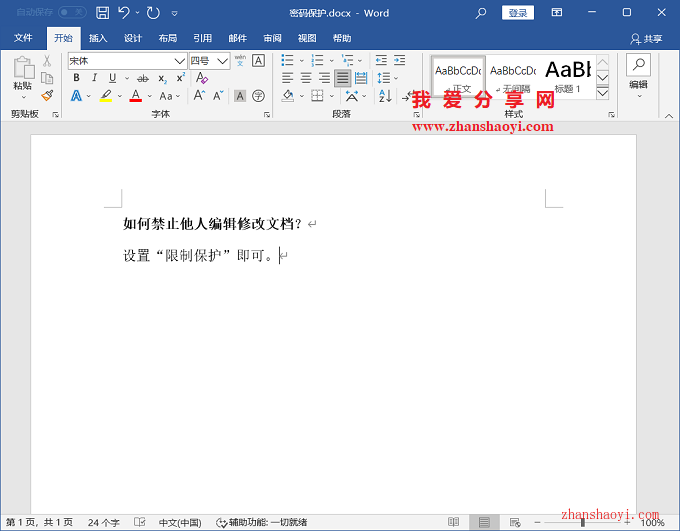
Task: Open the font name dropdown (宋体)
Action: pyautogui.click(x=179, y=61)
